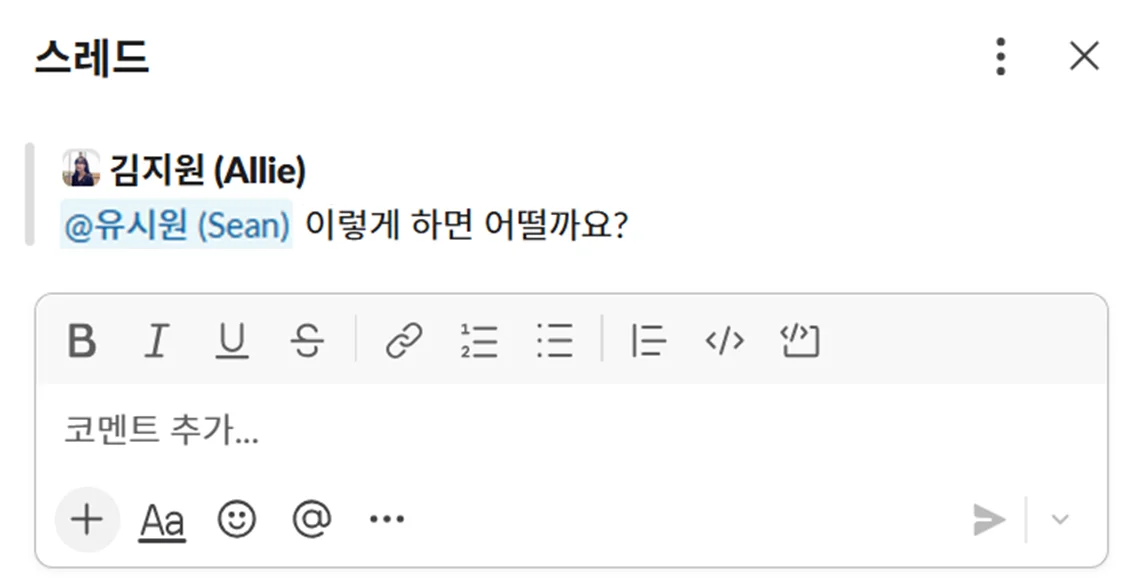Insert a code block
Viewport: 1126px width, 587px height.
pos(799,342)
